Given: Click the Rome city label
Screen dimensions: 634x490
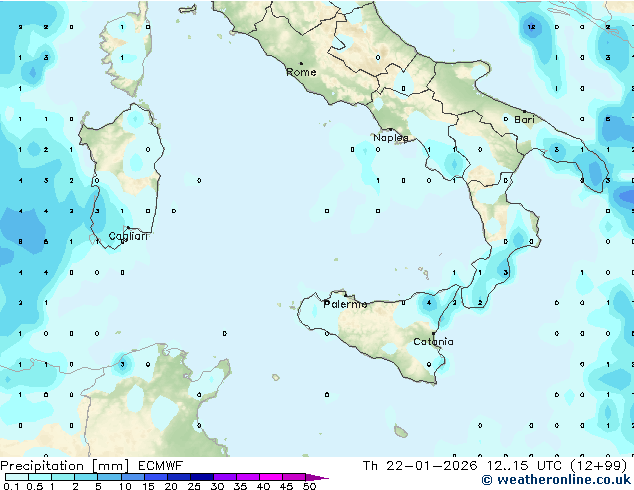Looking at the screenshot, I should click(301, 72).
